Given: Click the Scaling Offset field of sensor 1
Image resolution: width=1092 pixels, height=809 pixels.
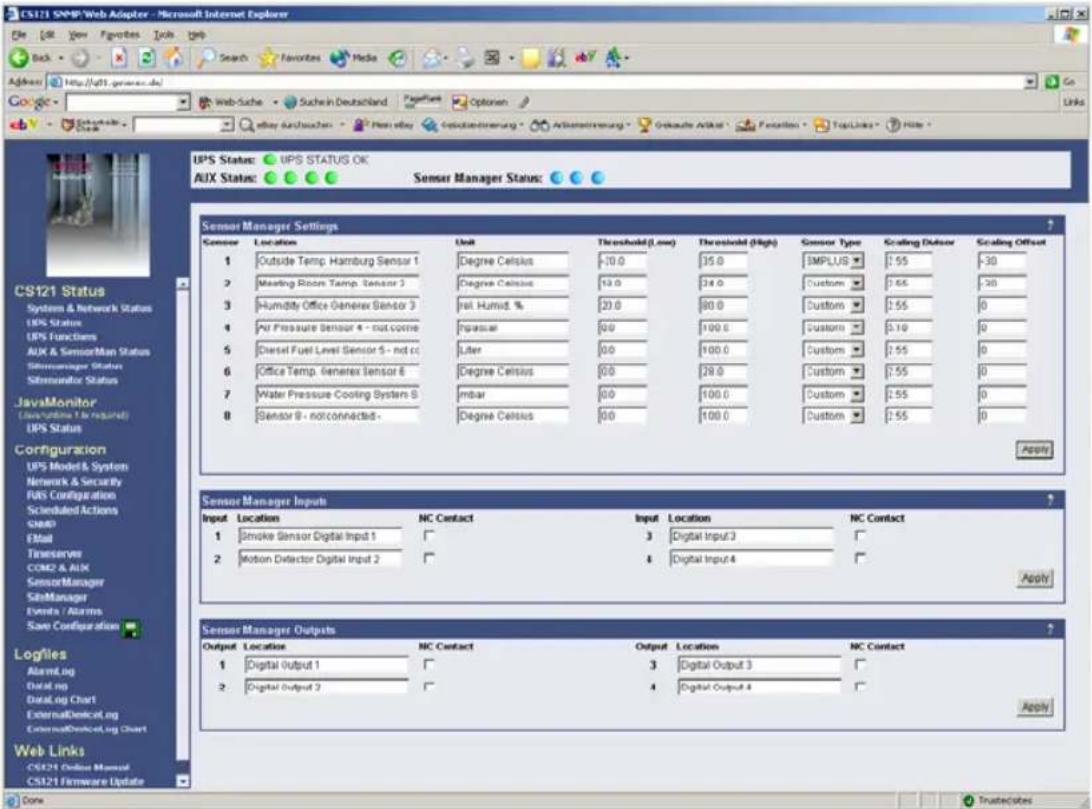Looking at the screenshot, I should coord(1001,261).
